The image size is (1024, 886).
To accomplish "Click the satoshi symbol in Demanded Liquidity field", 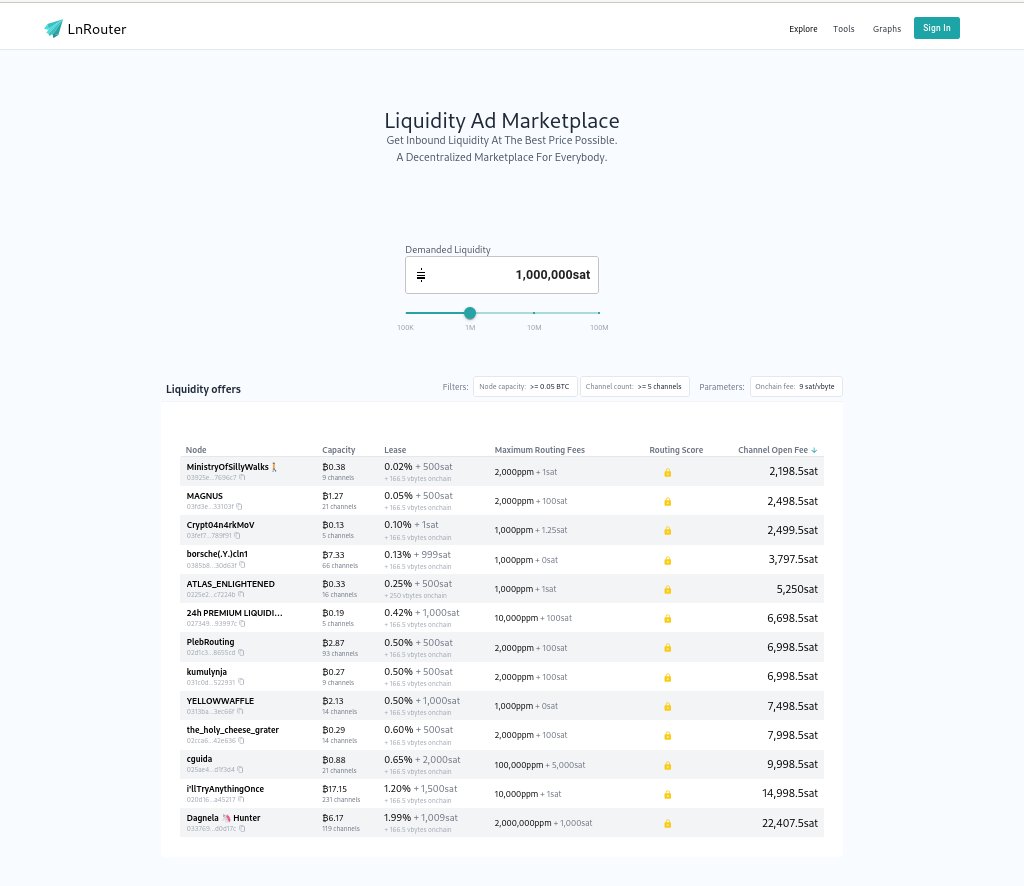I will (421, 275).
